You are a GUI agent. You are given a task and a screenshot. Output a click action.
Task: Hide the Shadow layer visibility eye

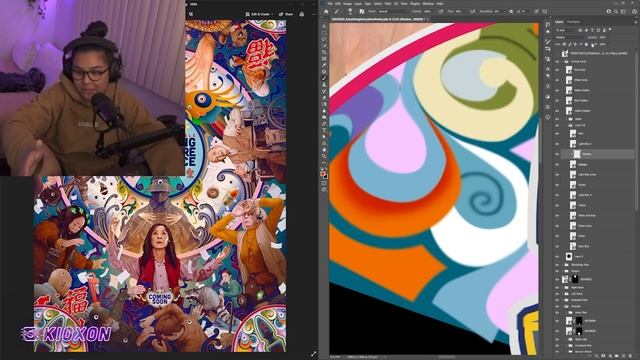pos(557,154)
